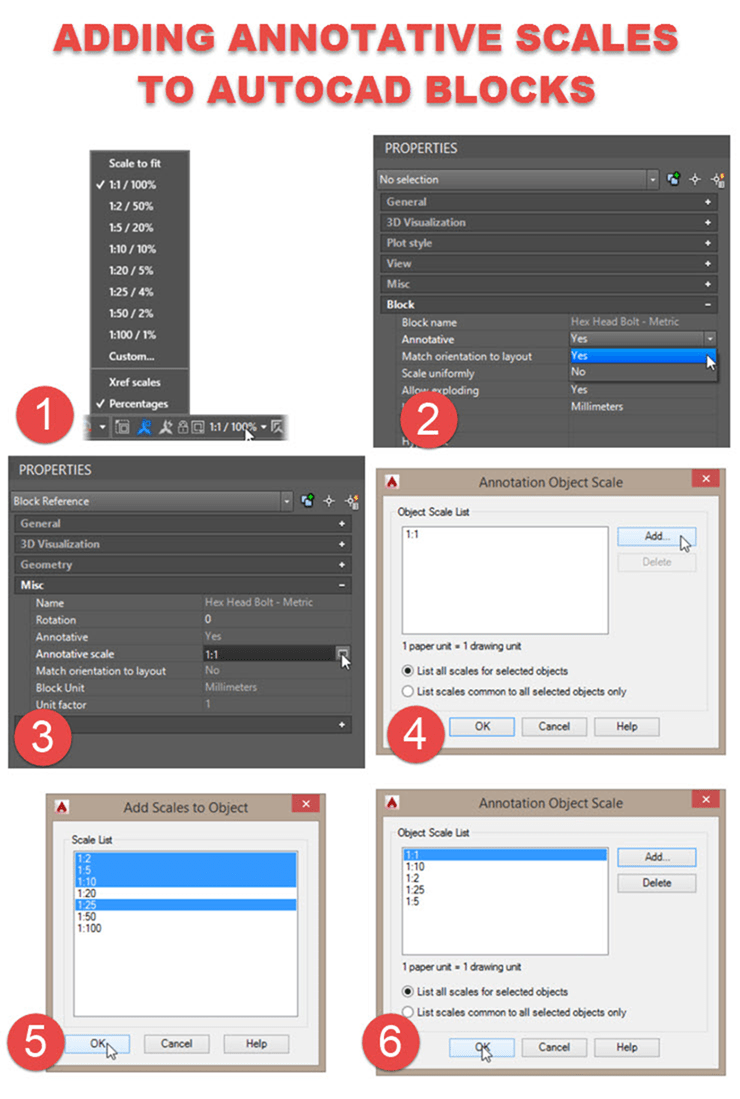
Task: Close the Add Scales to Object dialog
Action: pyautogui.click(x=306, y=804)
